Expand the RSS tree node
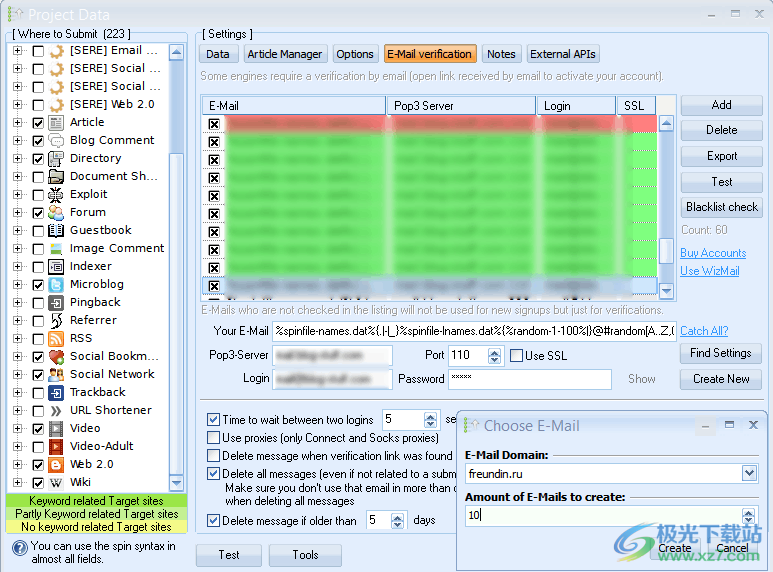Image resolution: width=773 pixels, height=572 pixels. coord(17,339)
